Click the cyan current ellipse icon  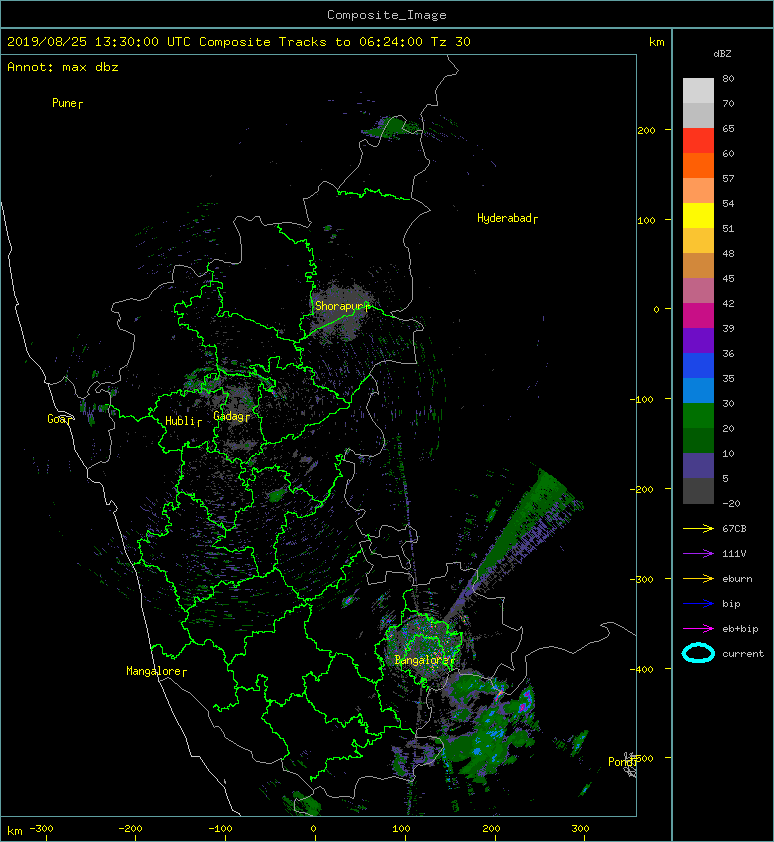pos(698,653)
